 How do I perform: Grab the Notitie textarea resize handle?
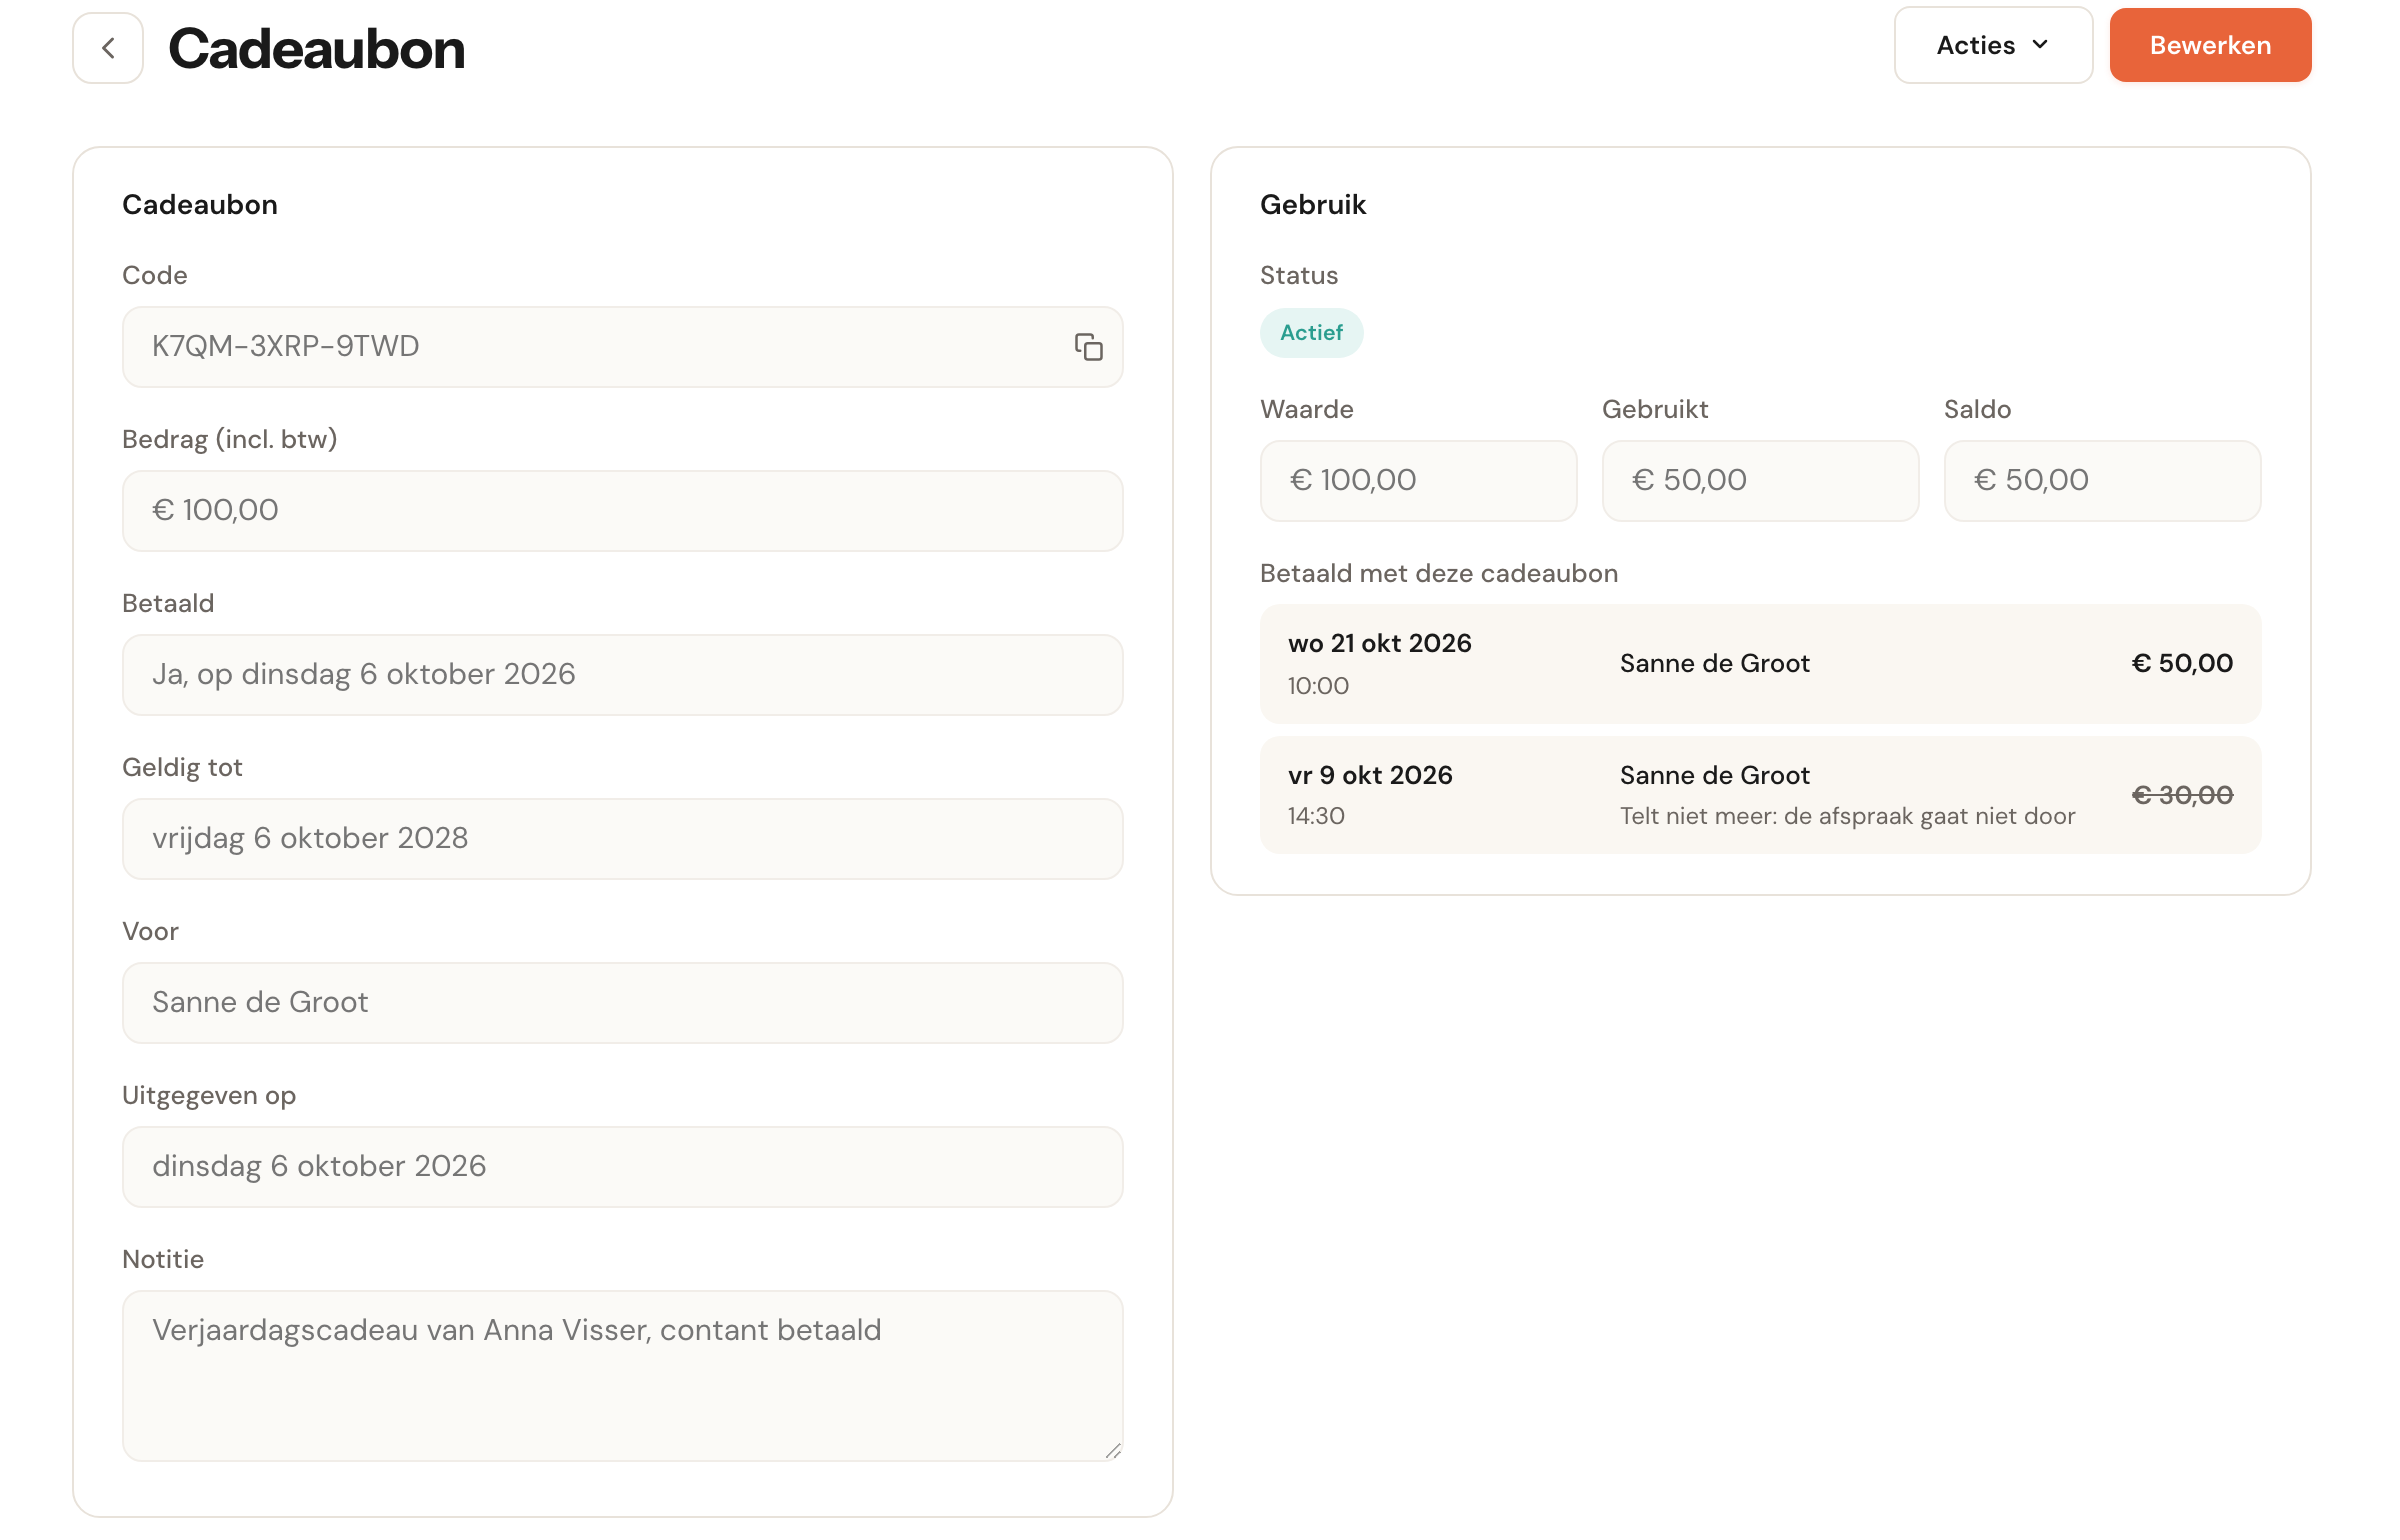tap(1113, 1451)
